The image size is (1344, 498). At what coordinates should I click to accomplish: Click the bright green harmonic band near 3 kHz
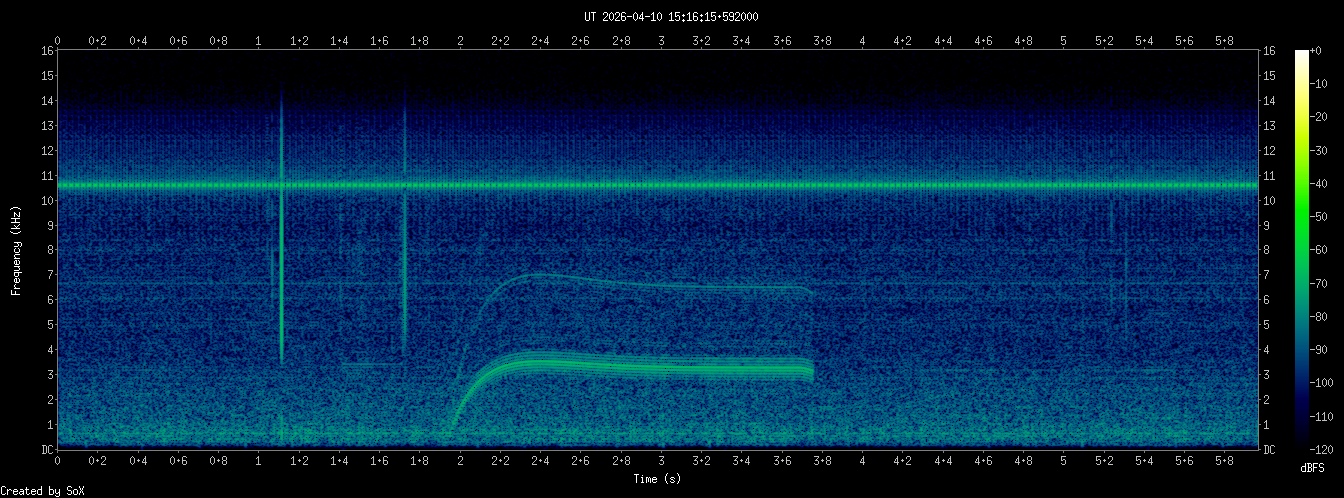[x=650, y=368]
